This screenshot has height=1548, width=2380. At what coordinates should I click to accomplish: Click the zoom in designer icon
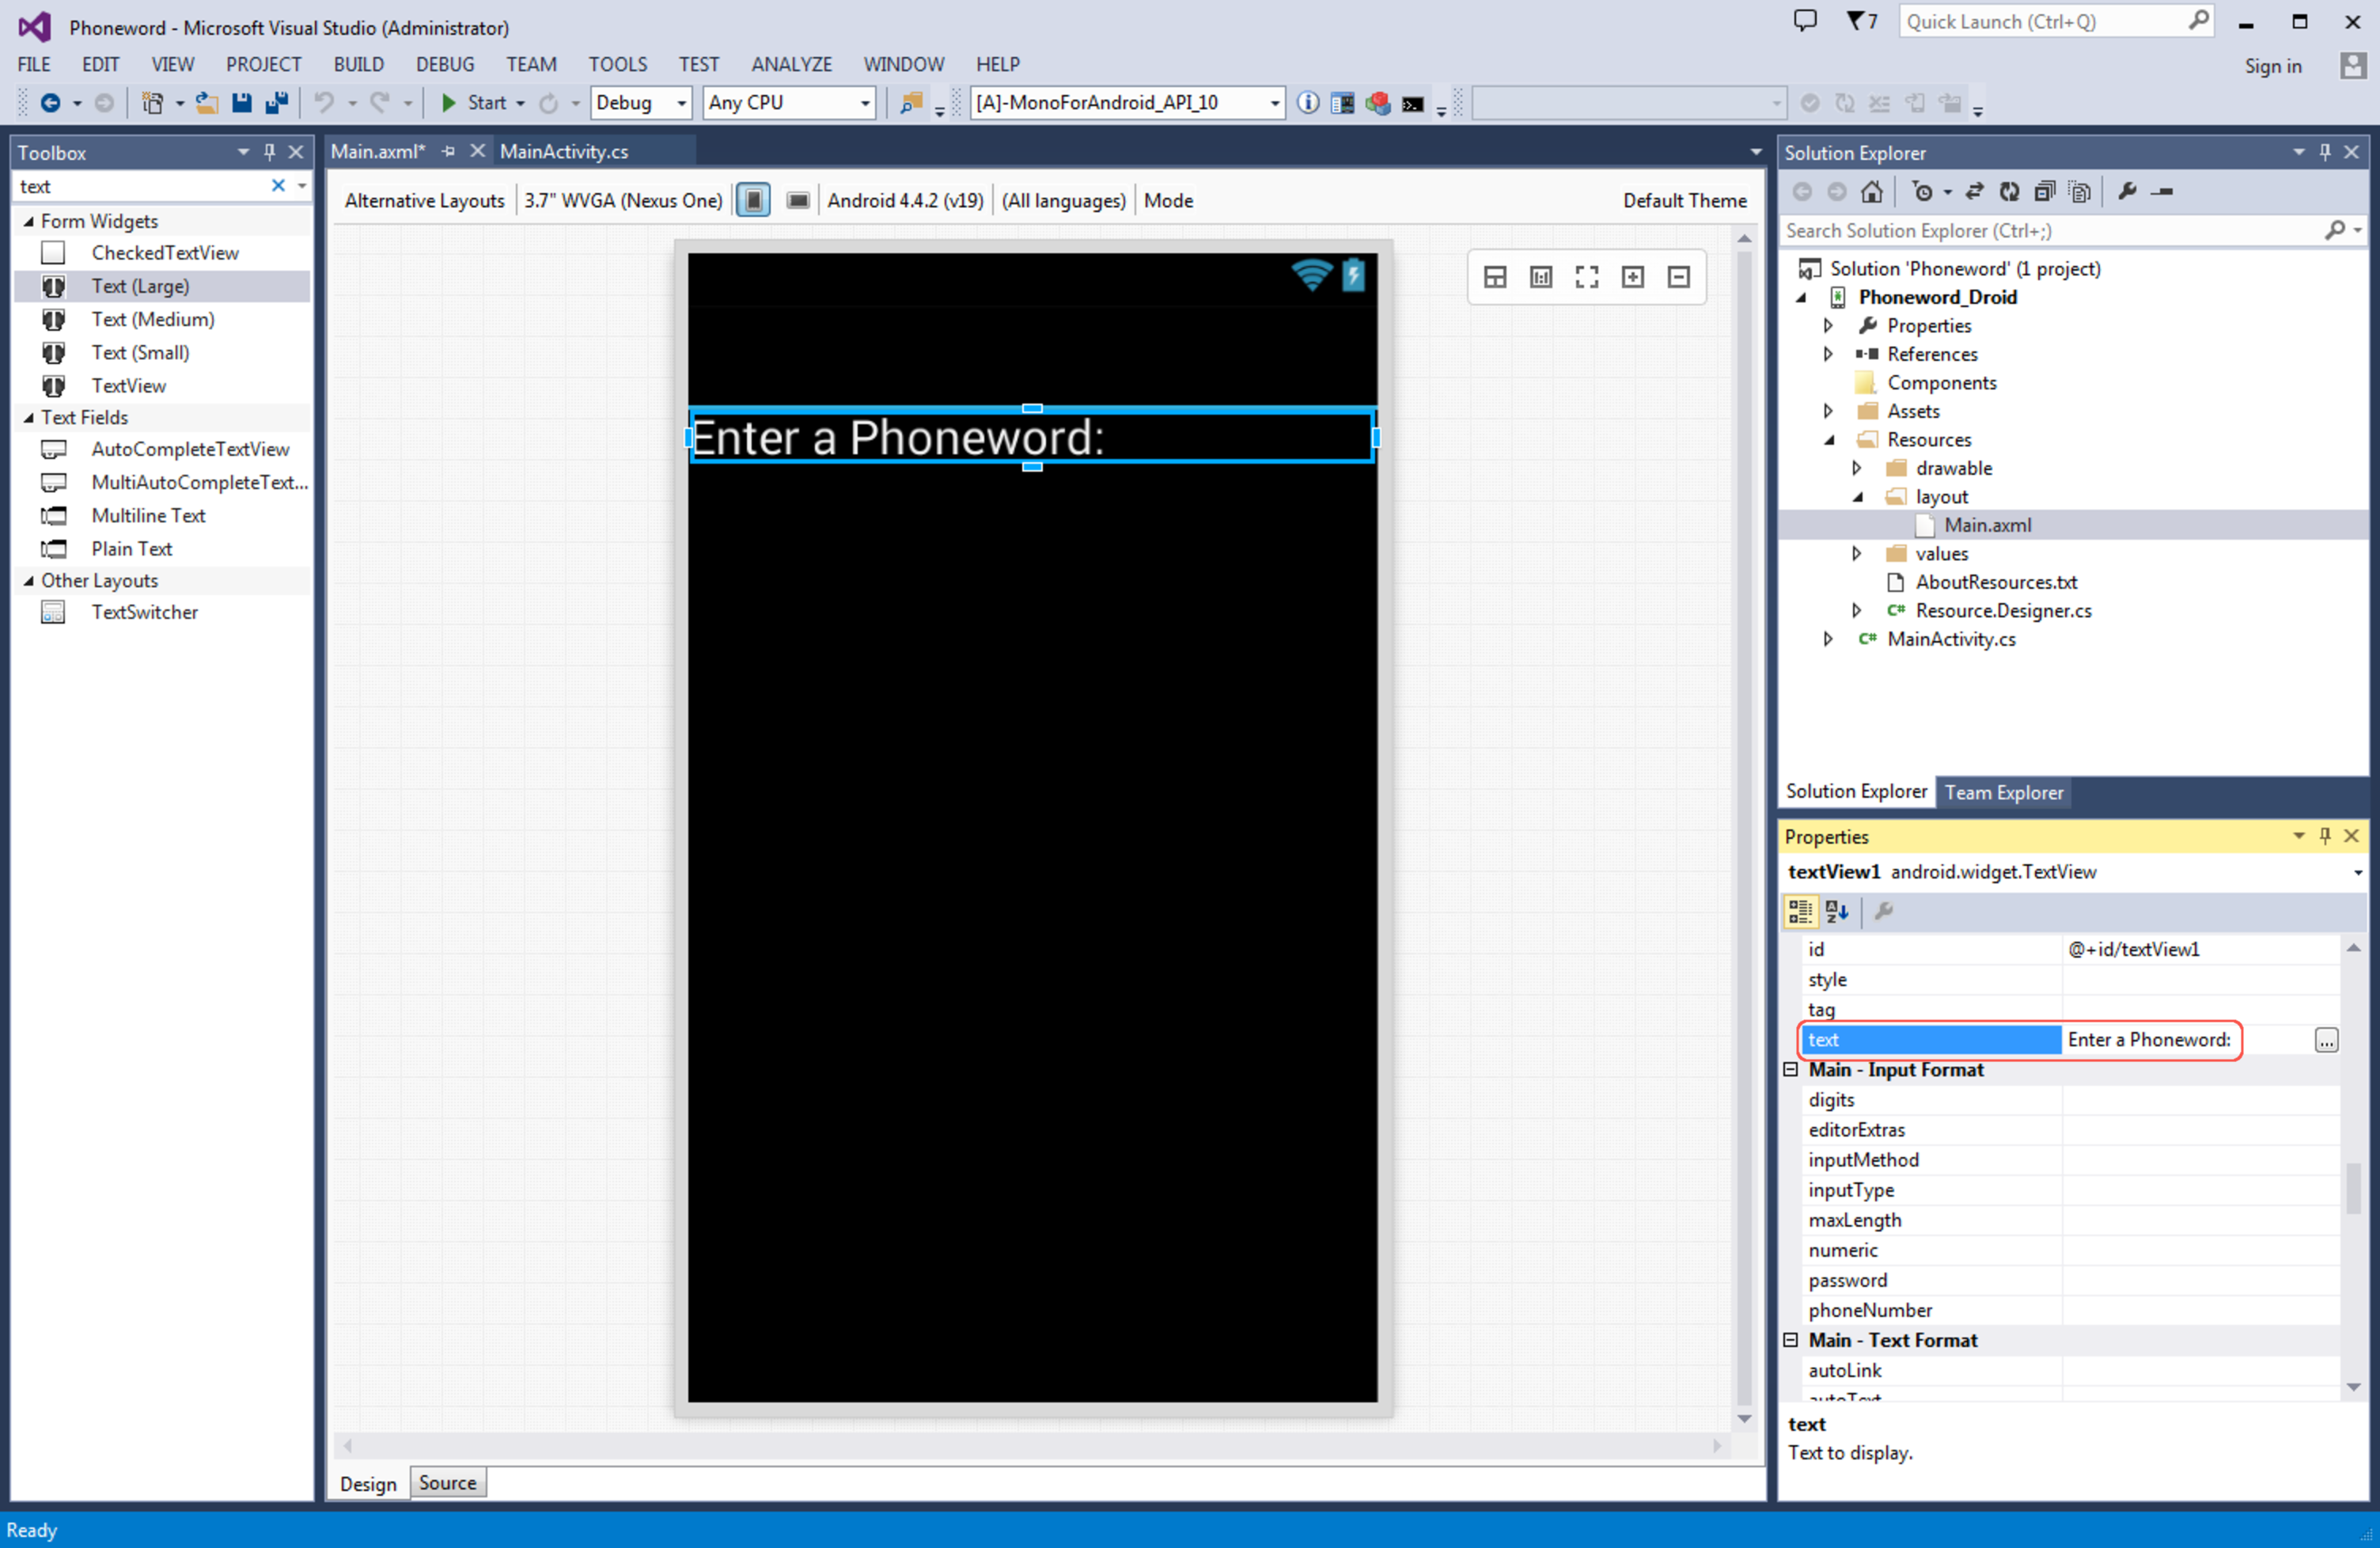tap(1632, 277)
